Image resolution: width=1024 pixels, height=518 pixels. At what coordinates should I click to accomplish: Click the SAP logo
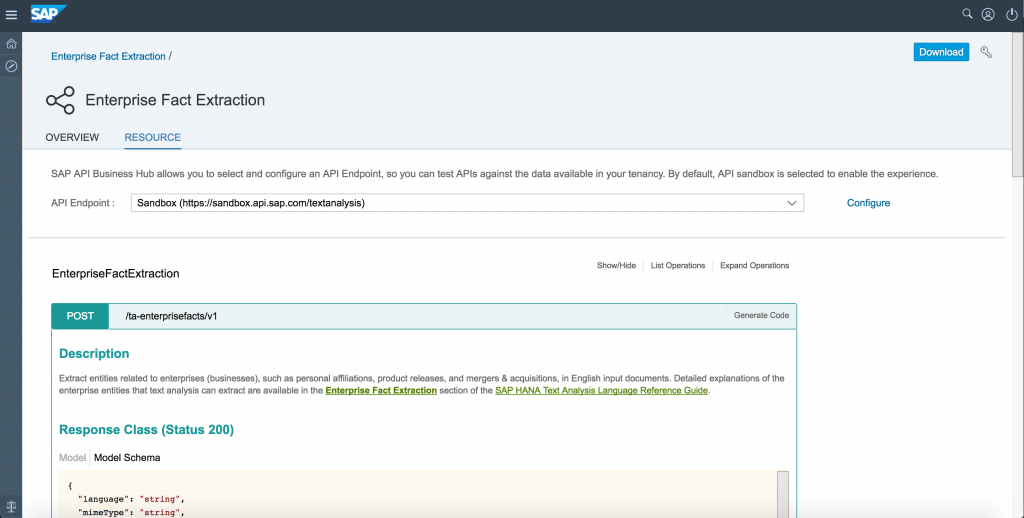click(x=48, y=14)
